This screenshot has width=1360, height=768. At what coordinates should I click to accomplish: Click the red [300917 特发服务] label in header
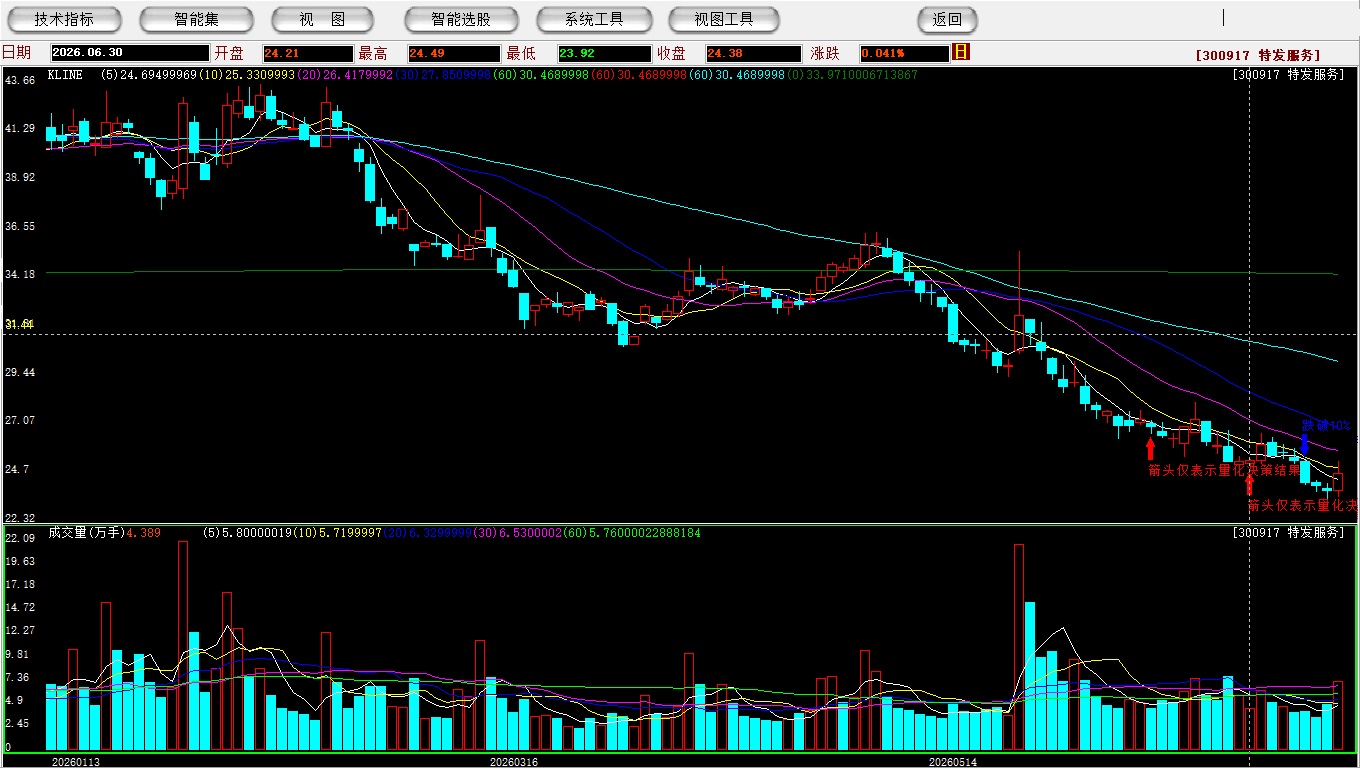1257,55
